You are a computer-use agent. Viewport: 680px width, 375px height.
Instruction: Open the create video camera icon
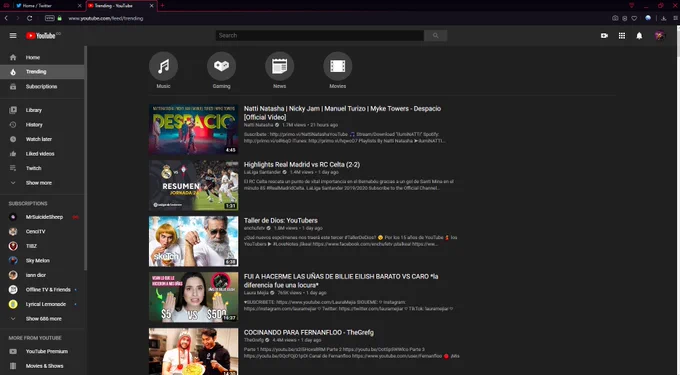[604, 36]
